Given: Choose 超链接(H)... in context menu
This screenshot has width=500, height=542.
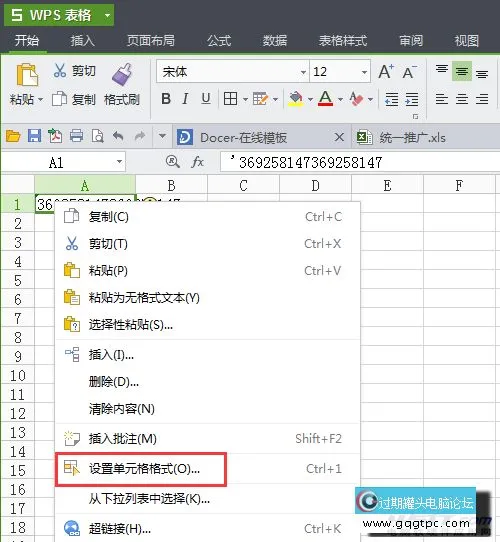Looking at the screenshot, I should [207, 529].
